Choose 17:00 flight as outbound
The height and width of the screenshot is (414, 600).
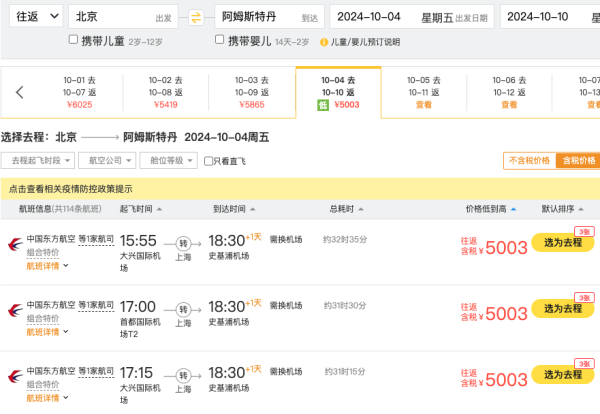tap(563, 309)
